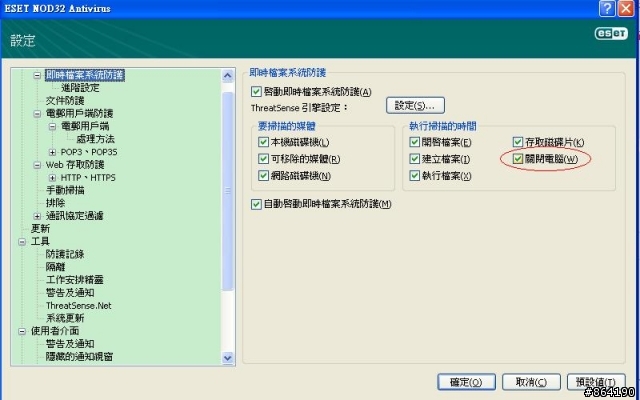Select 文件防護 in the tree
The width and height of the screenshot is (640, 400).
[65, 100]
